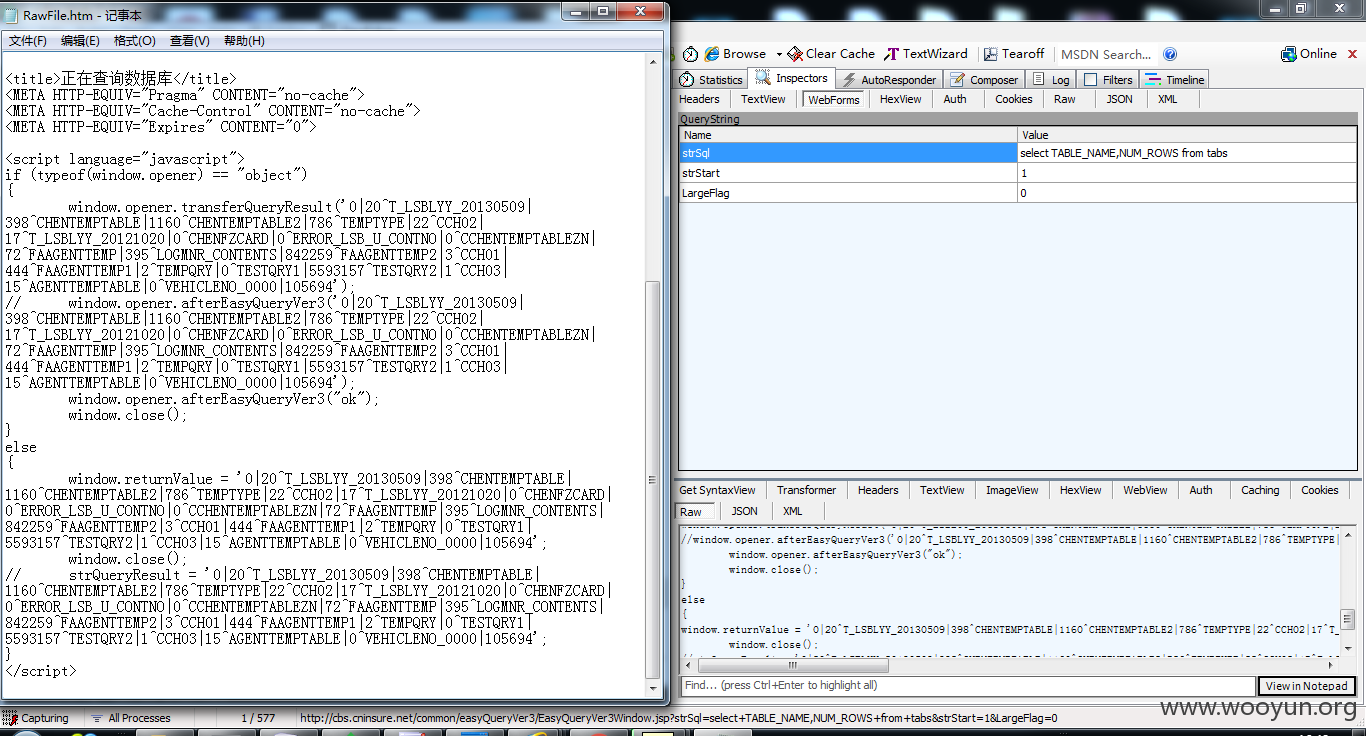Click the session count '1 / 577' in status bar
The image size is (1366, 736).
[258, 718]
